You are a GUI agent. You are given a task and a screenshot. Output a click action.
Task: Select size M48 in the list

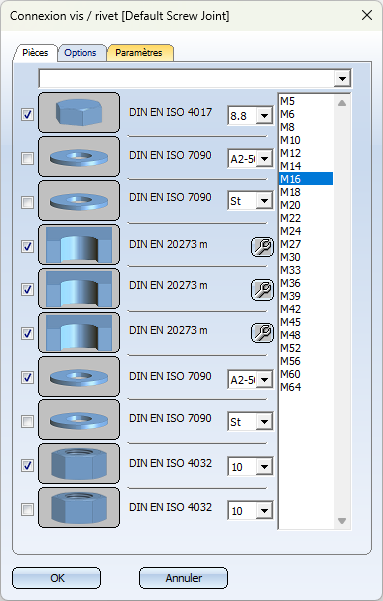pos(306,335)
